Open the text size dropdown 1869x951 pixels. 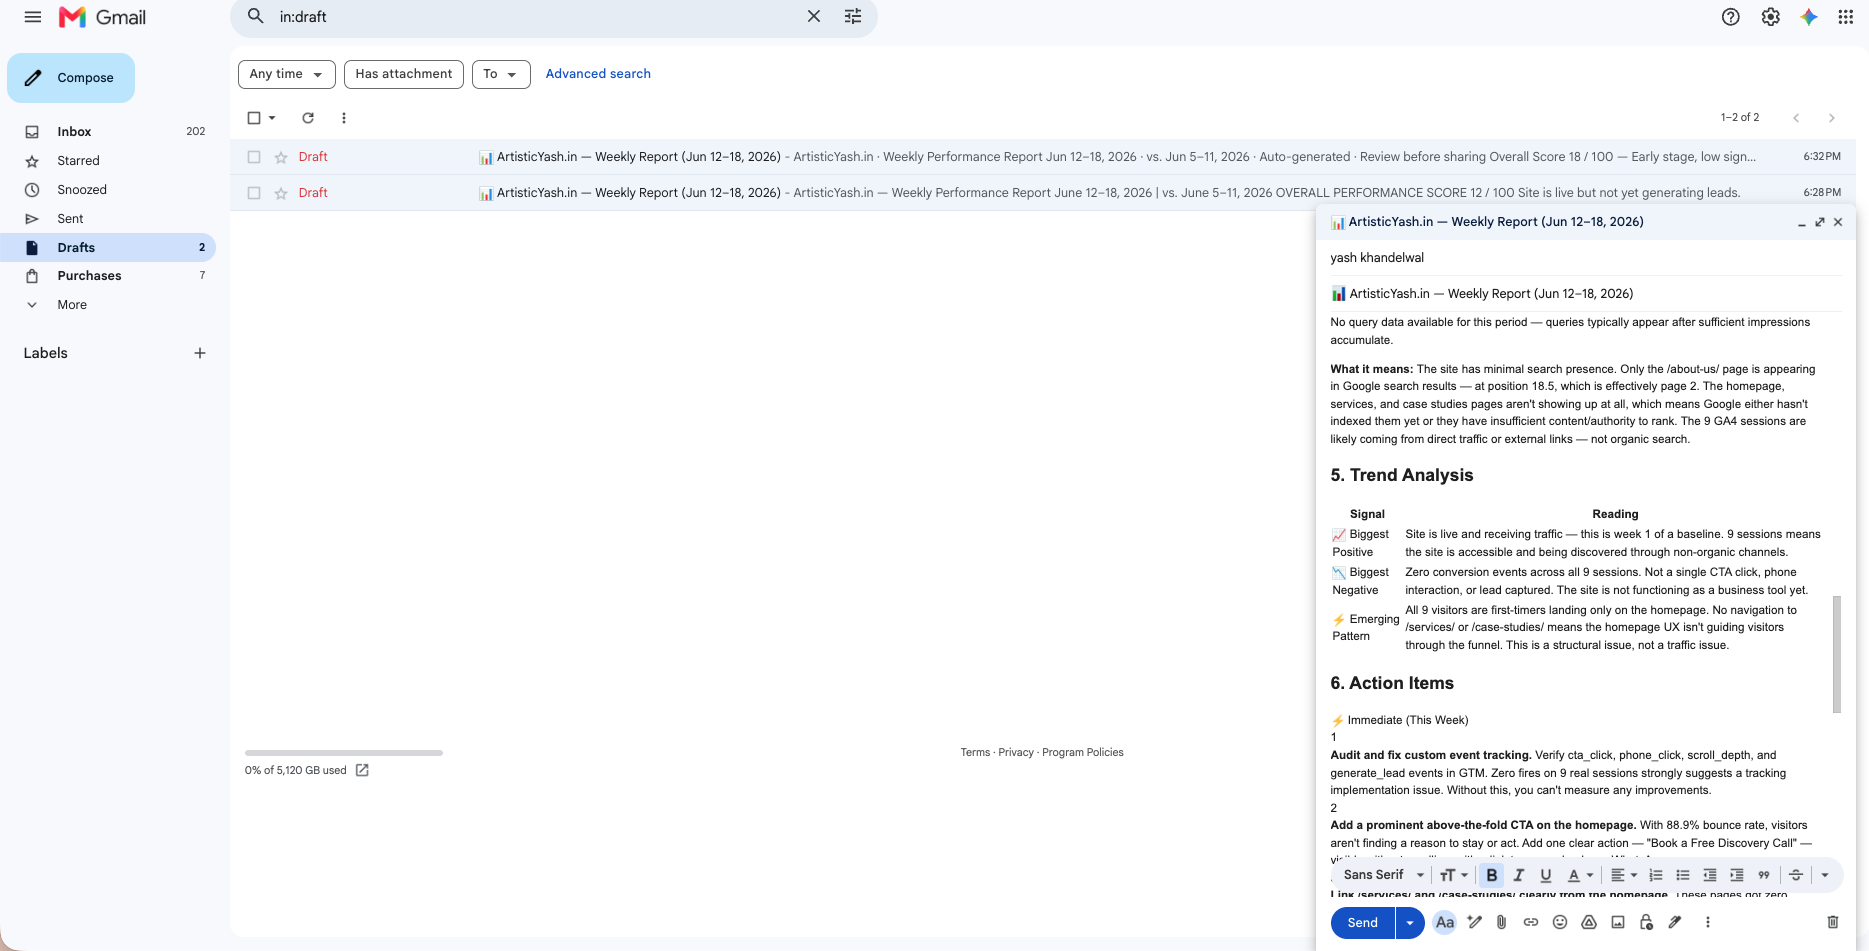[1454, 875]
